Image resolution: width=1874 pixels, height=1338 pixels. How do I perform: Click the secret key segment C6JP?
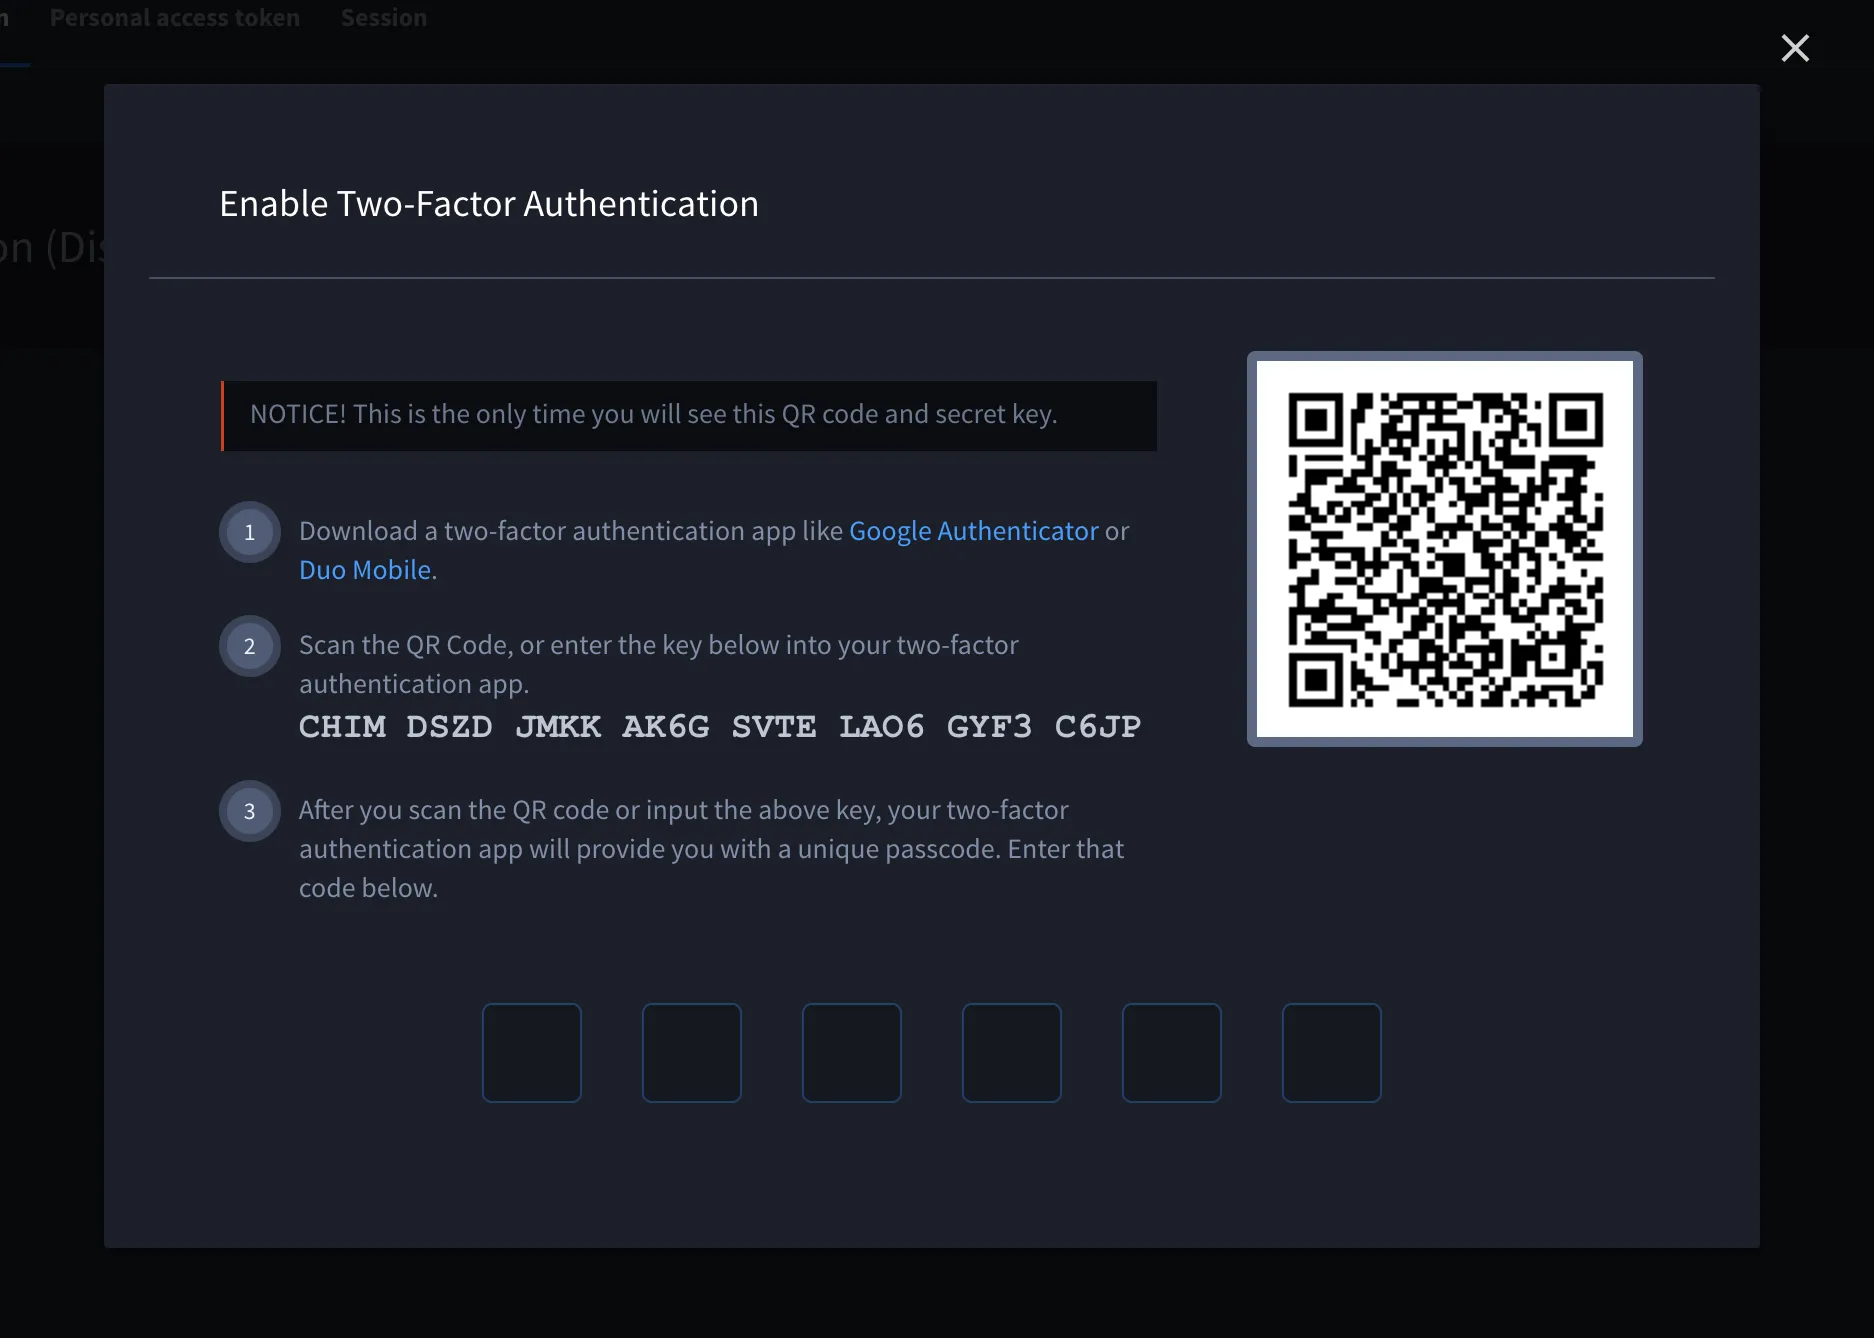pos(1098,726)
